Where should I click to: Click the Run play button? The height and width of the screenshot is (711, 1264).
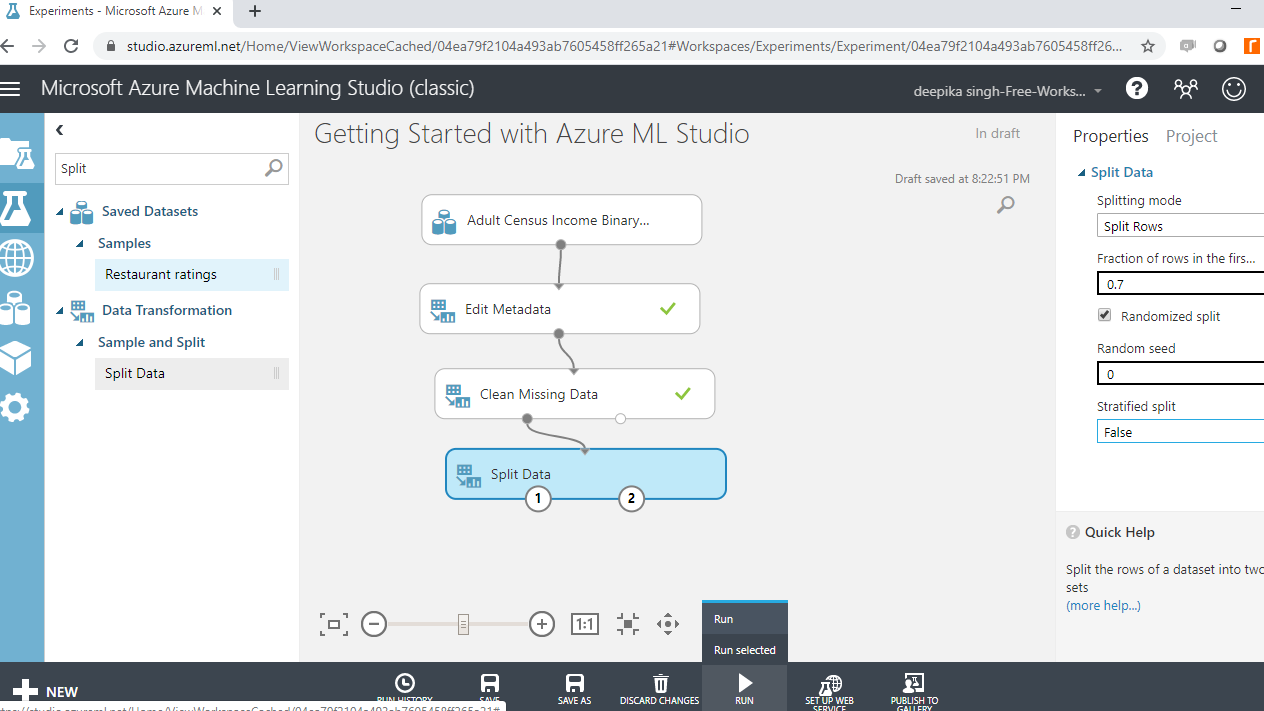click(745, 683)
